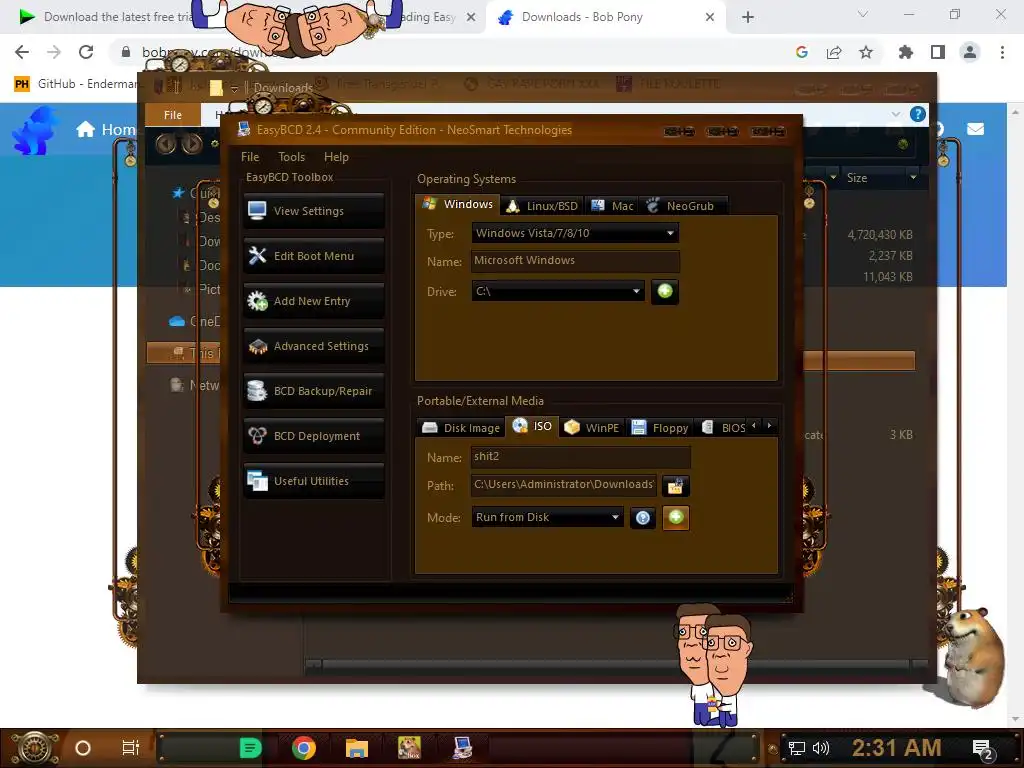The image size is (1024, 768).
Task: Select Network in Explorer sidebar
Action: click(195, 385)
